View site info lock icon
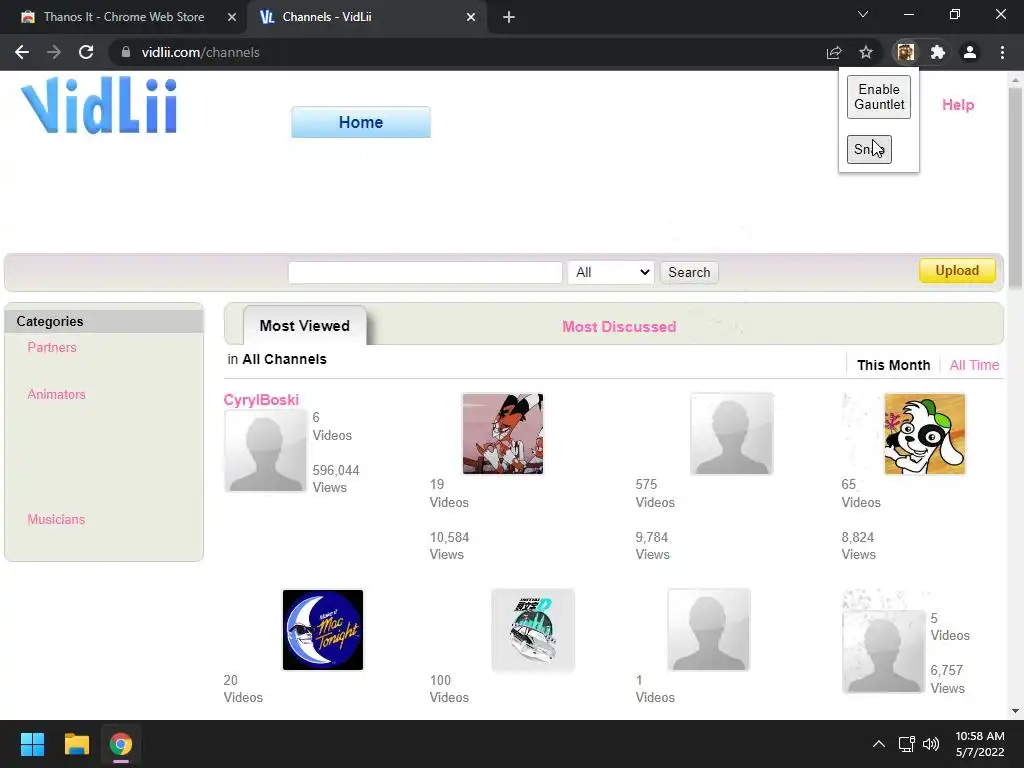The width and height of the screenshot is (1024, 768). 126,52
